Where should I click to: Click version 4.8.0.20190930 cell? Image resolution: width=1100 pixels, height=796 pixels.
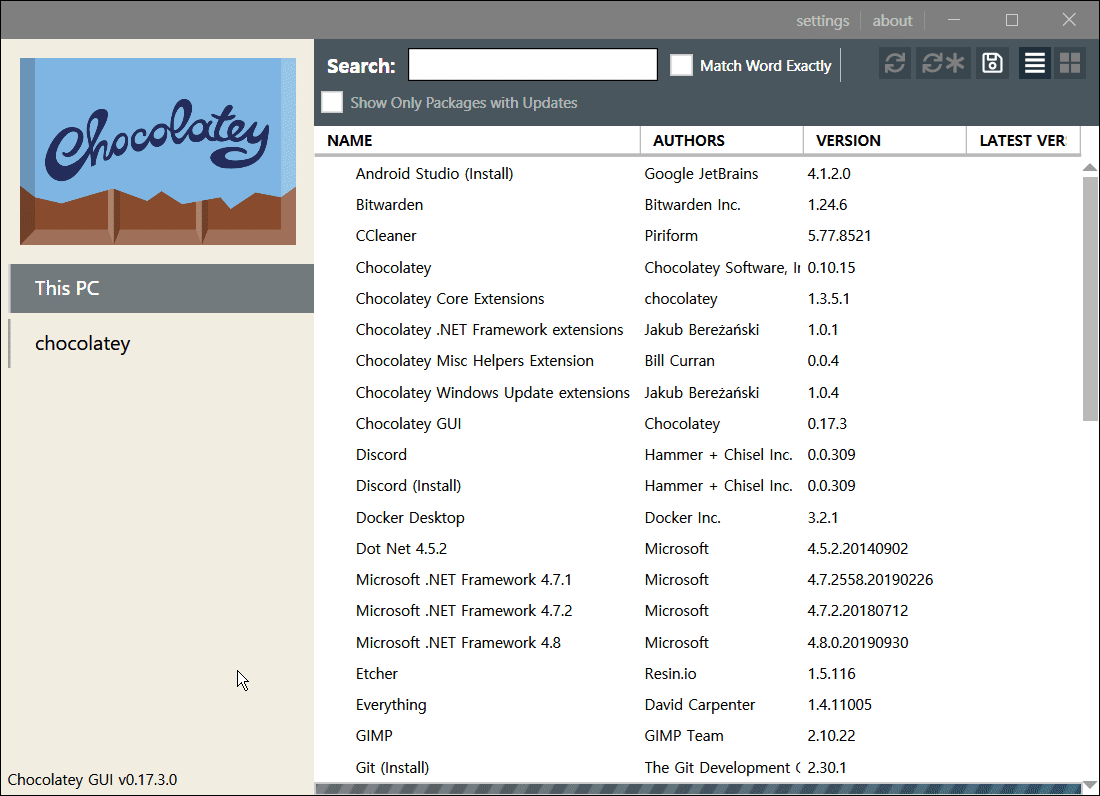coord(857,642)
